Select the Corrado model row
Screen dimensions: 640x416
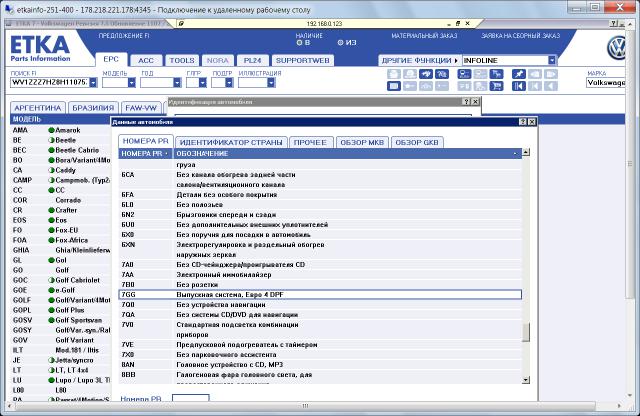click(60, 200)
